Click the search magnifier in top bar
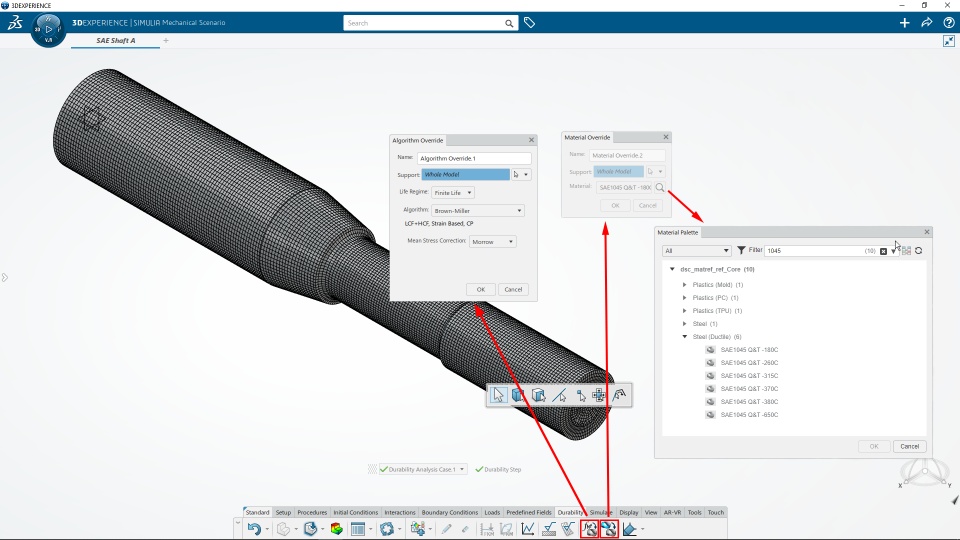Viewport: 960px width, 540px height. point(509,23)
